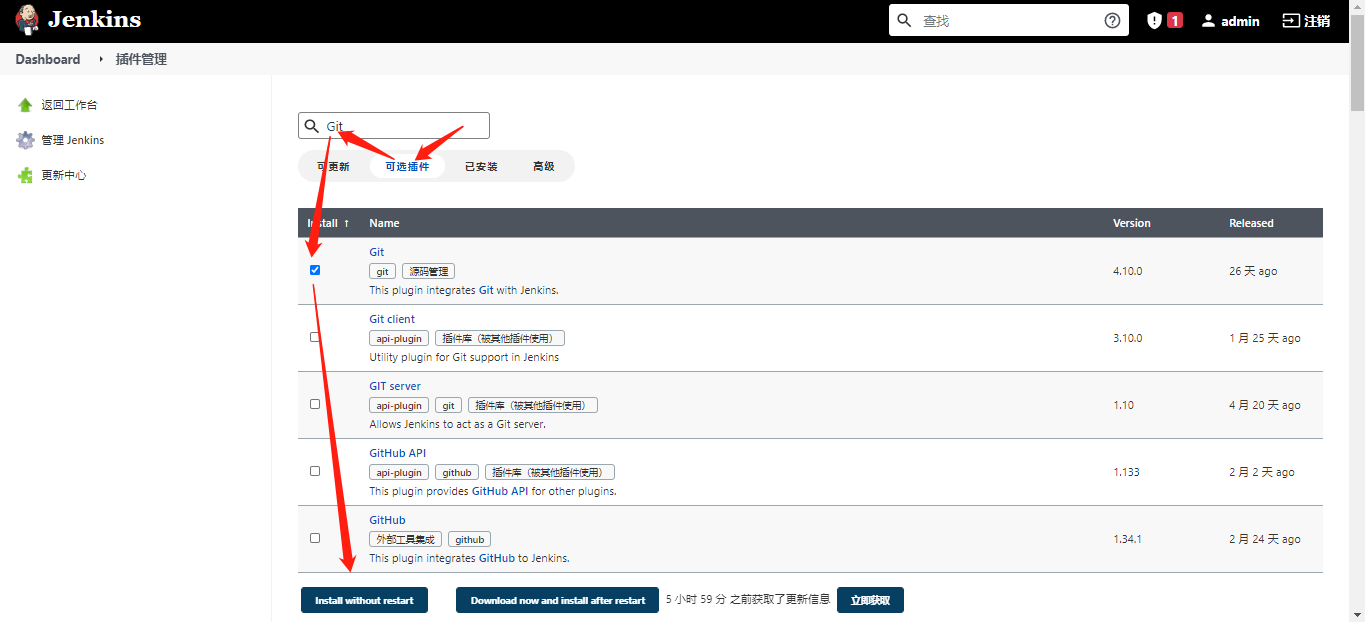This screenshot has height=622, width=1365.
Task: Open 更新中心 sidebar link
Action: (64, 175)
